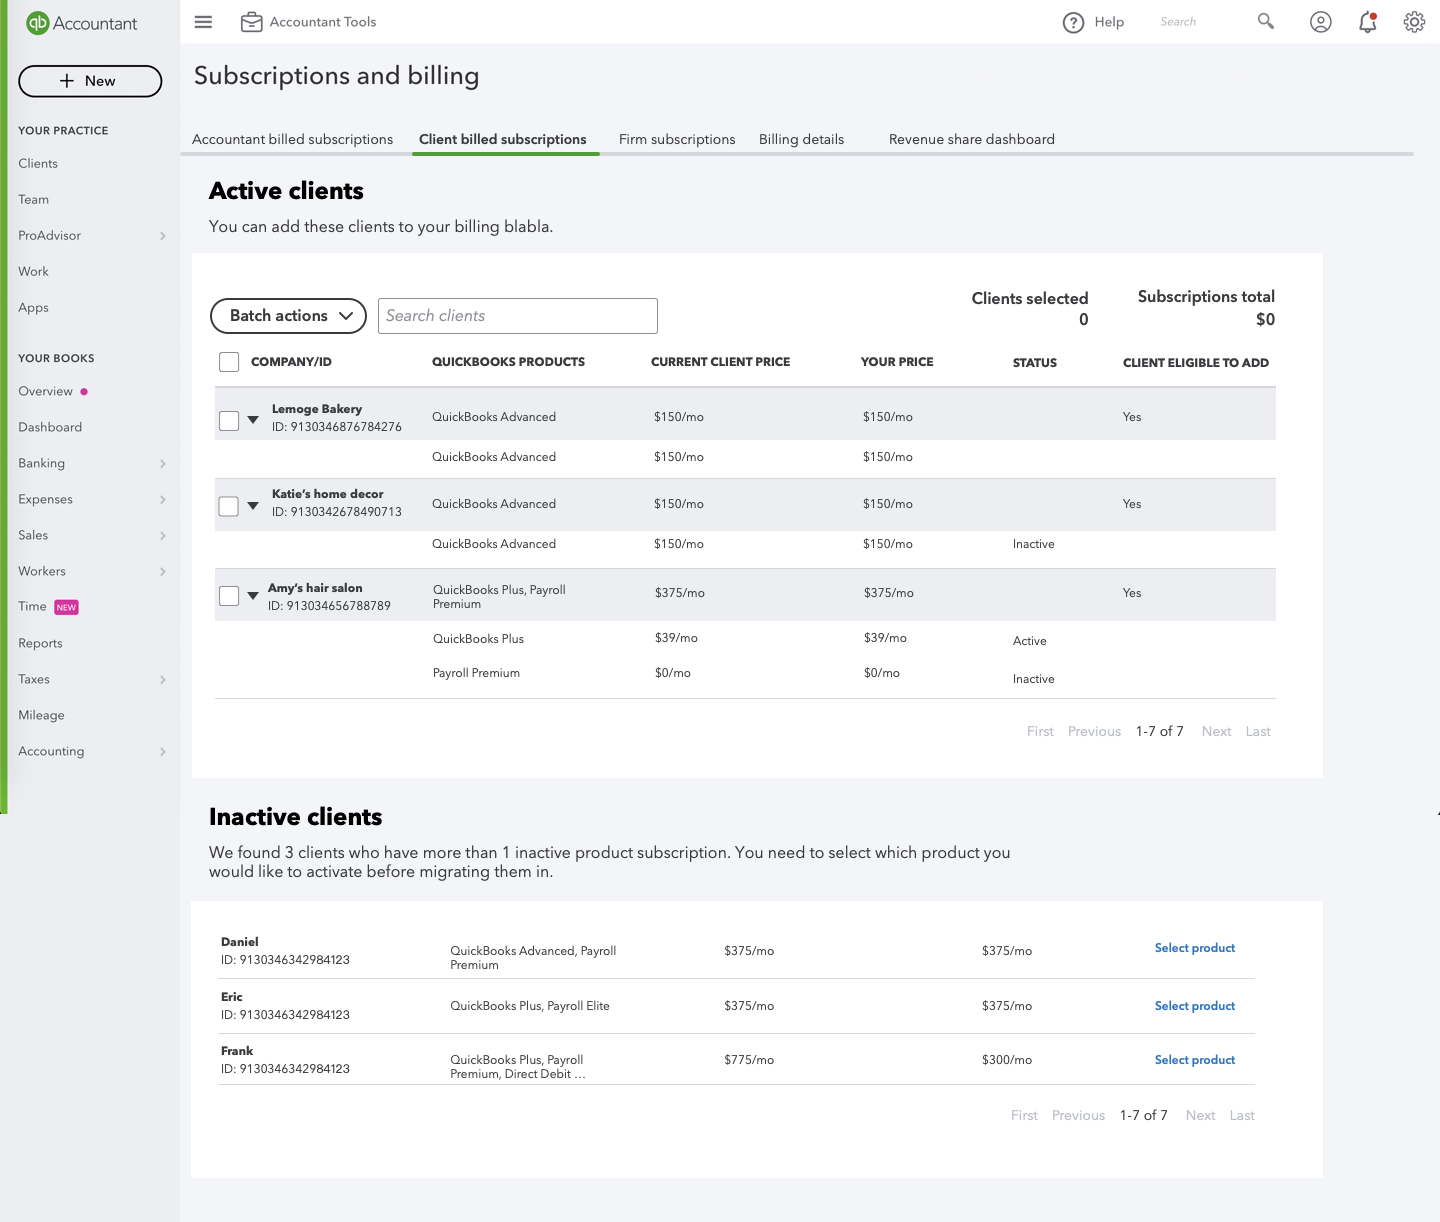Open the user profile icon
This screenshot has width=1440, height=1222.
(1321, 22)
